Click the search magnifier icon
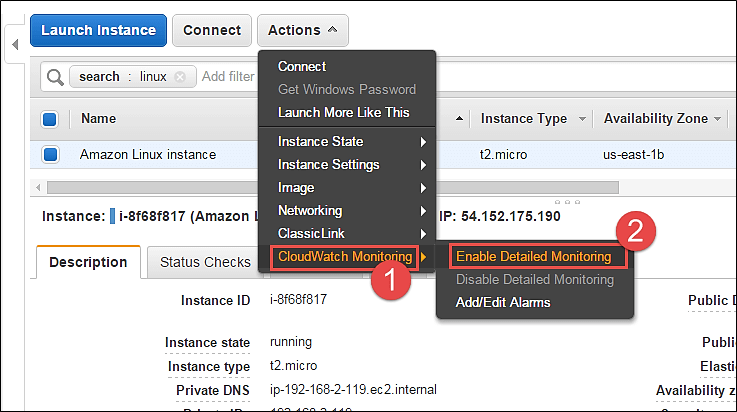 [55, 77]
